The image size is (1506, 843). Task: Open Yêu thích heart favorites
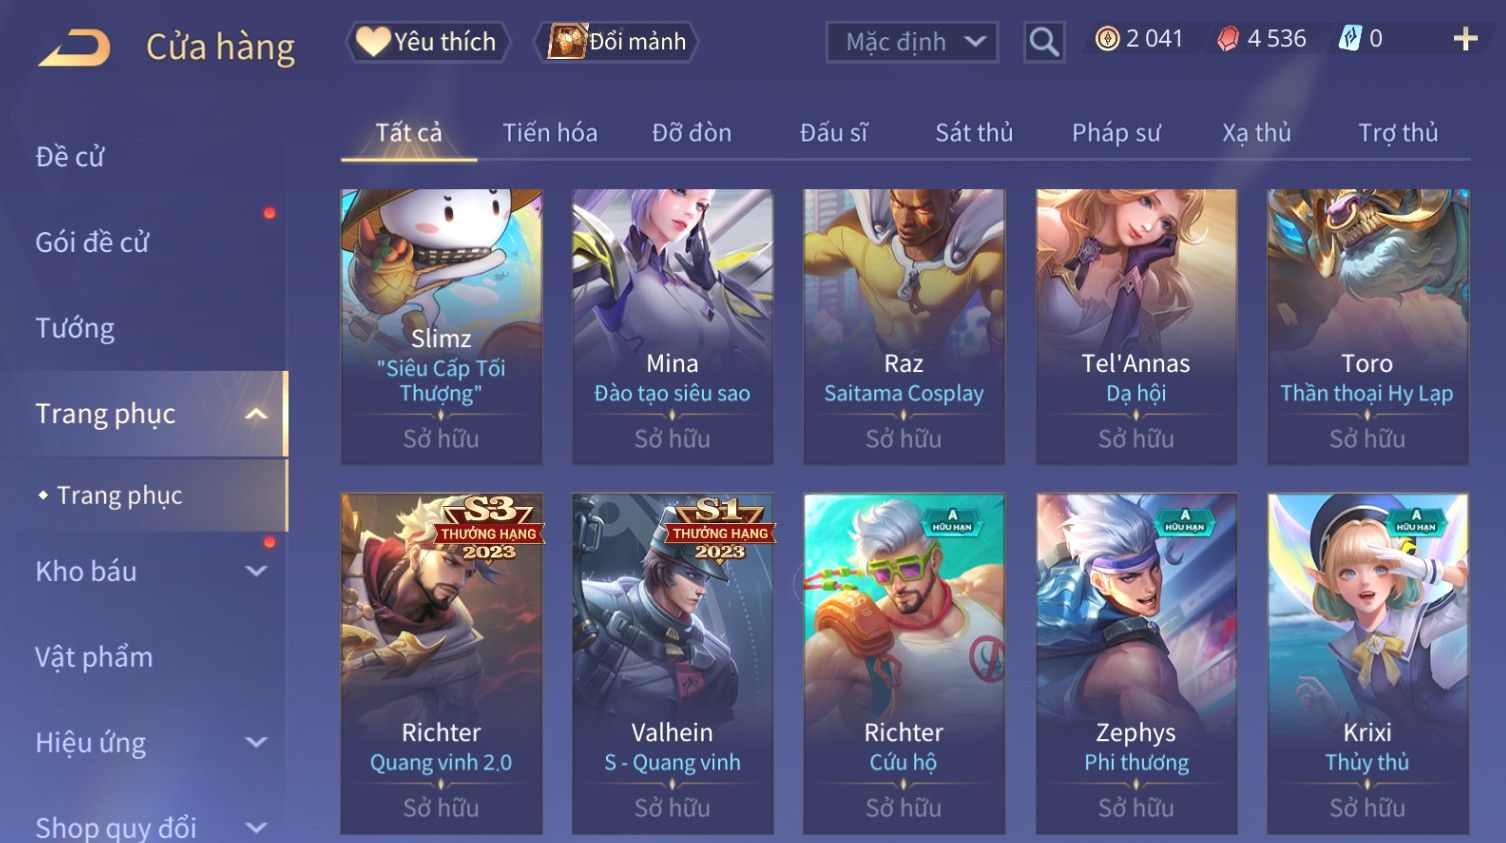pos(428,42)
